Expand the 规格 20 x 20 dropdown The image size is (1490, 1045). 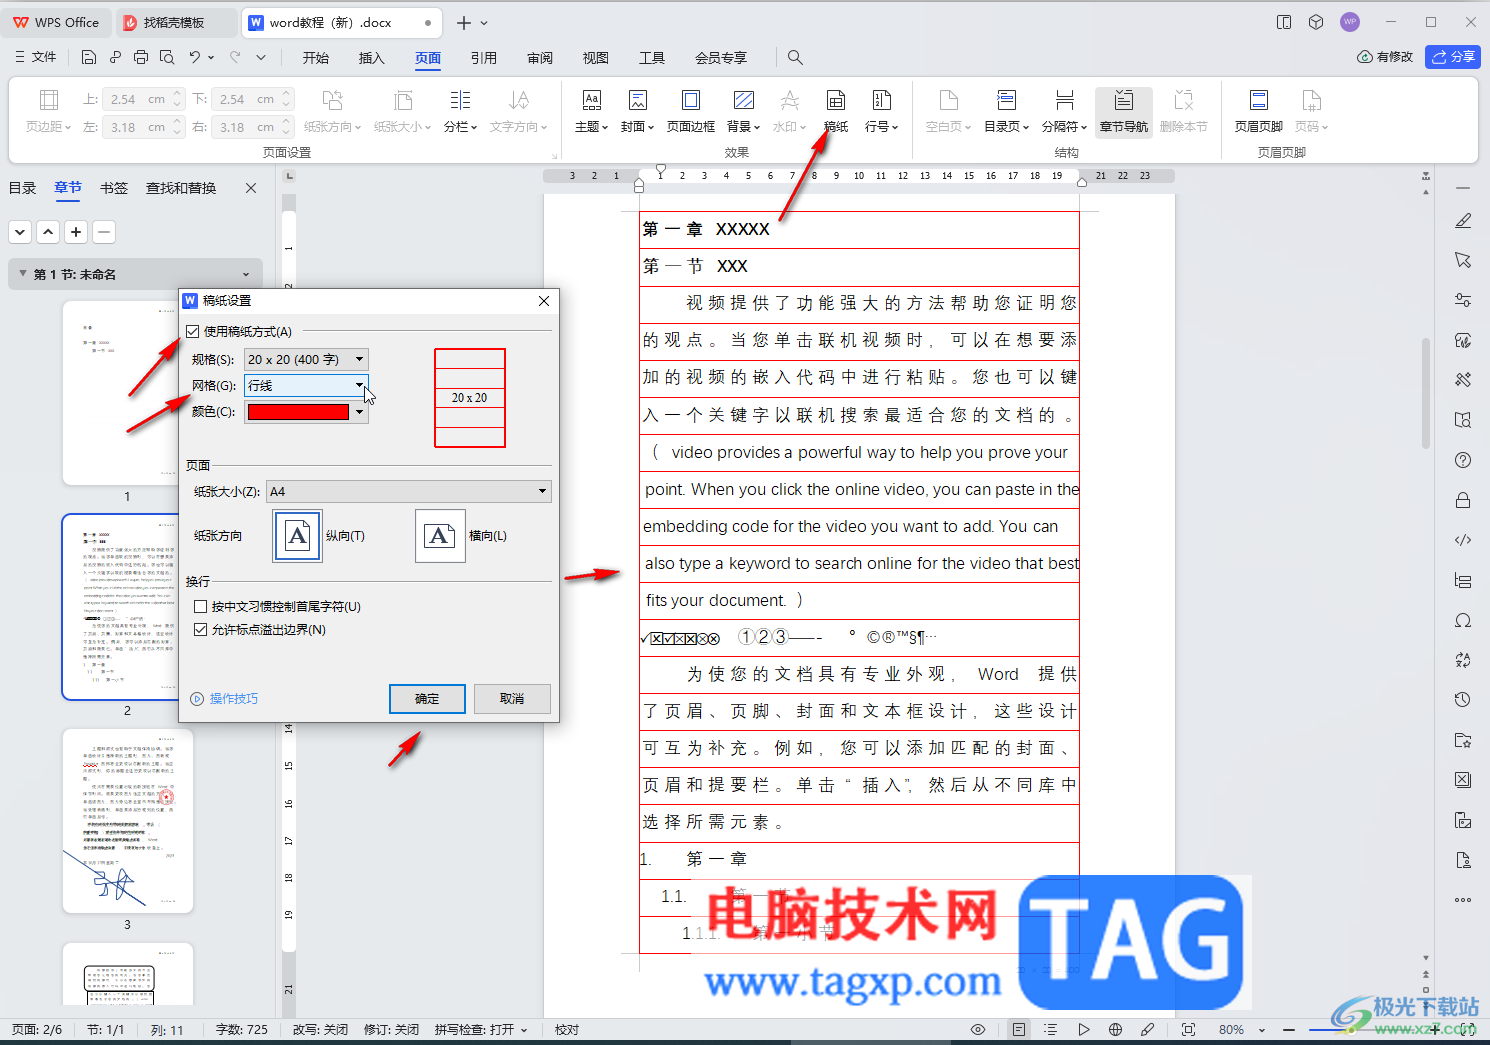pyautogui.click(x=306, y=359)
